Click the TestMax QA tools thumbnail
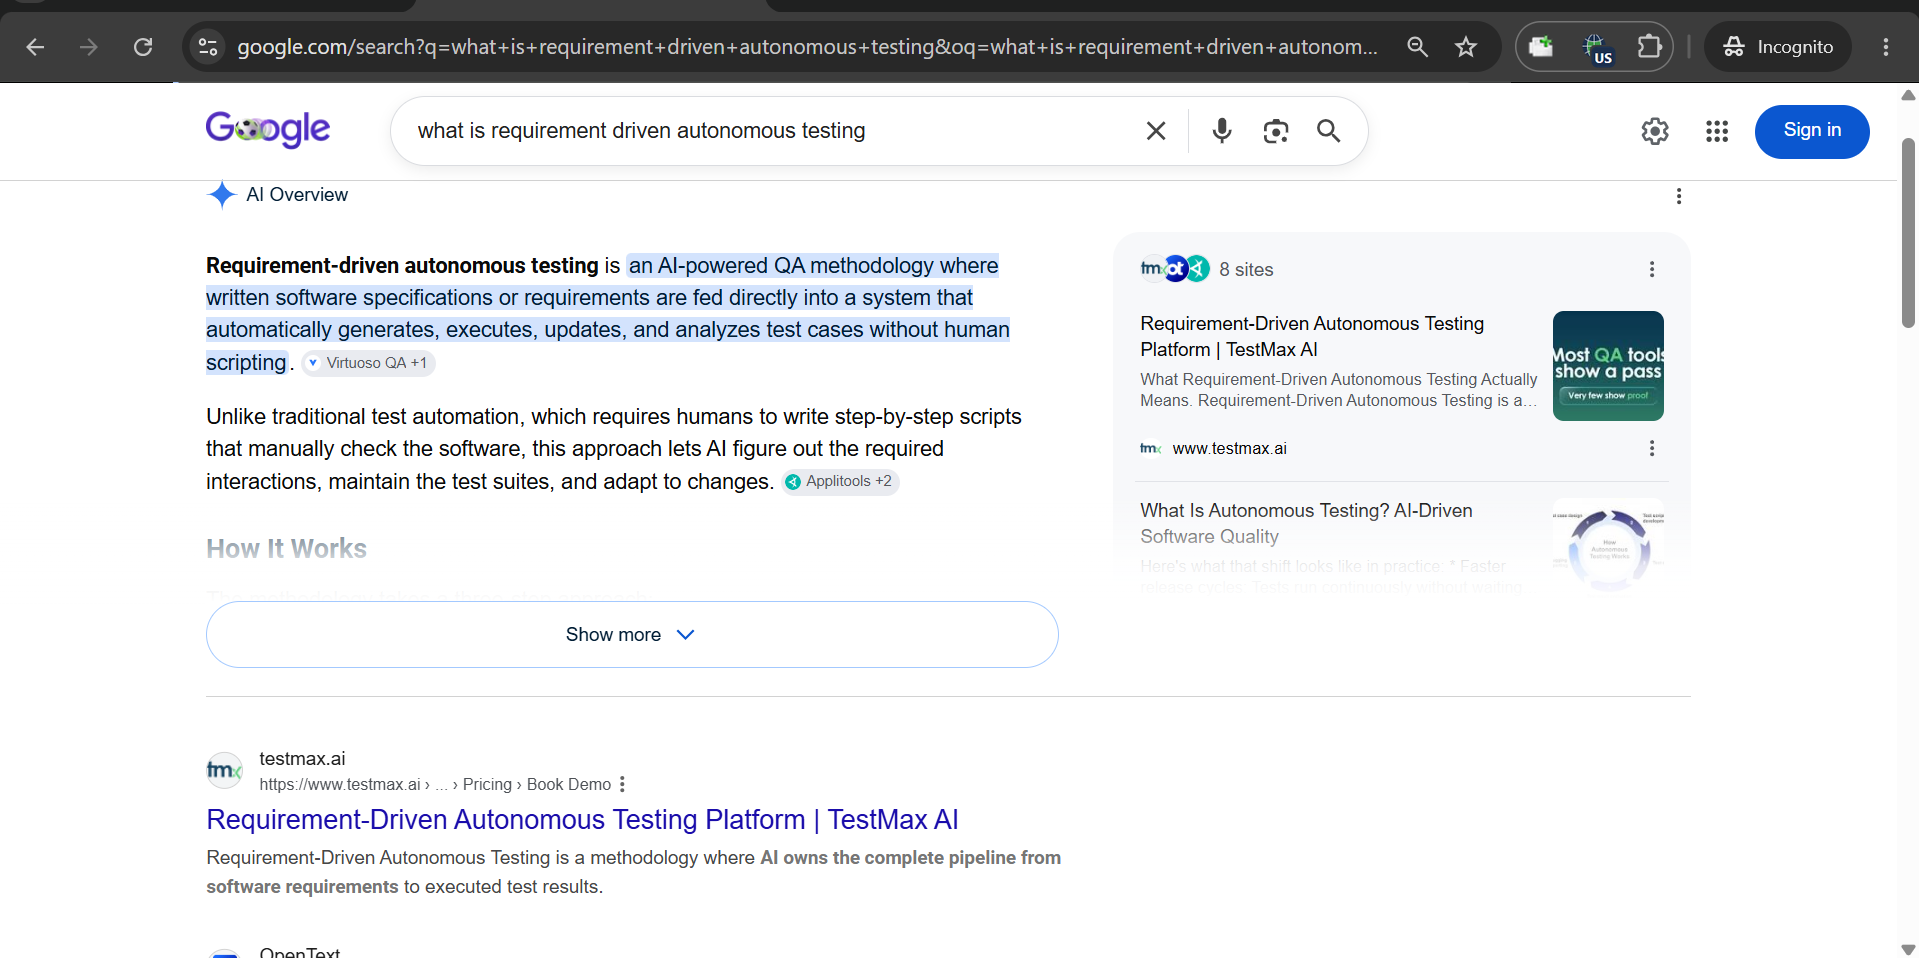Viewport: 1919px width, 958px height. coord(1608,366)
